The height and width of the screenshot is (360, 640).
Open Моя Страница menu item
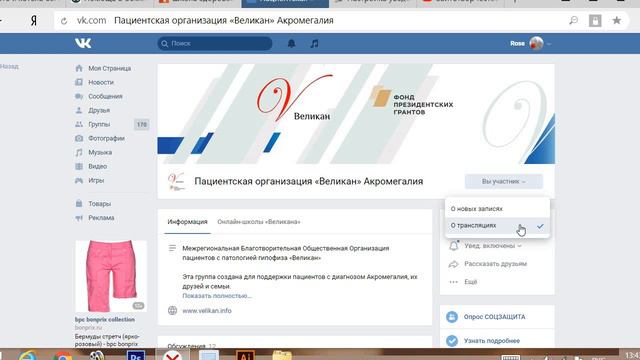(x=110, y=68)
